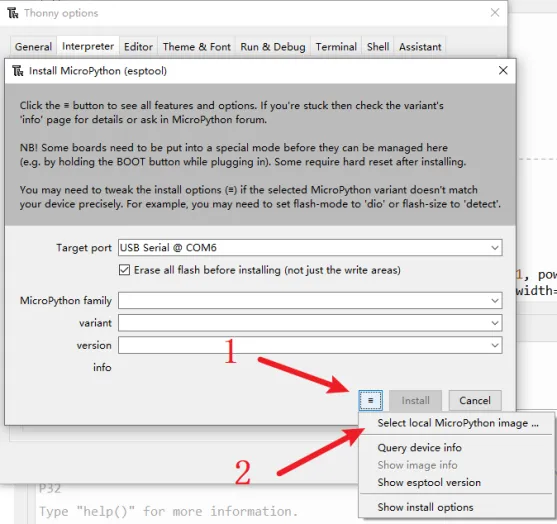Click the Install button
Image resolution: width=557 pixels, height=524 pixels.
[416, 400]
